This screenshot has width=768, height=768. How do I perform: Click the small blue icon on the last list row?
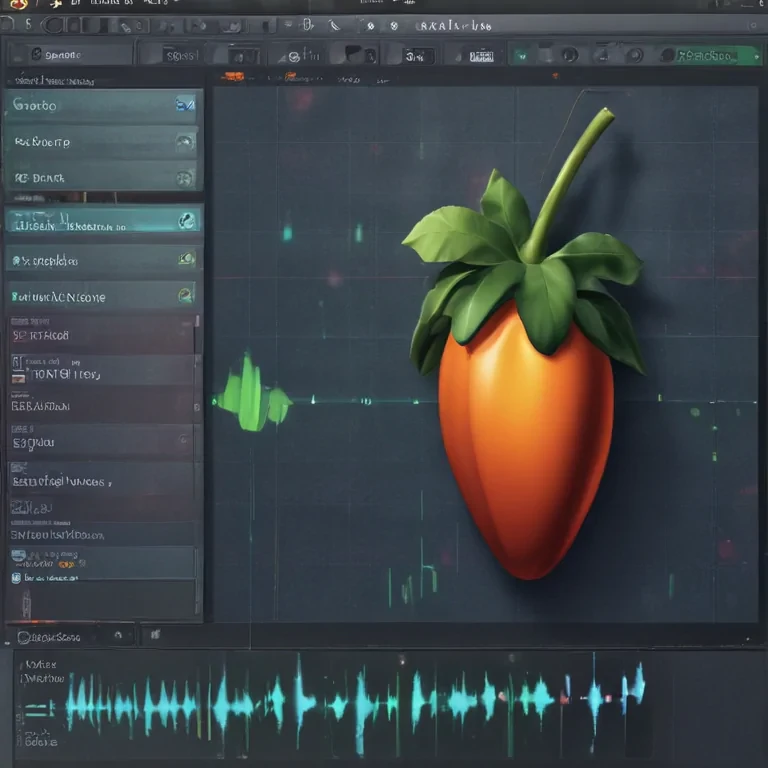[16, 578]
